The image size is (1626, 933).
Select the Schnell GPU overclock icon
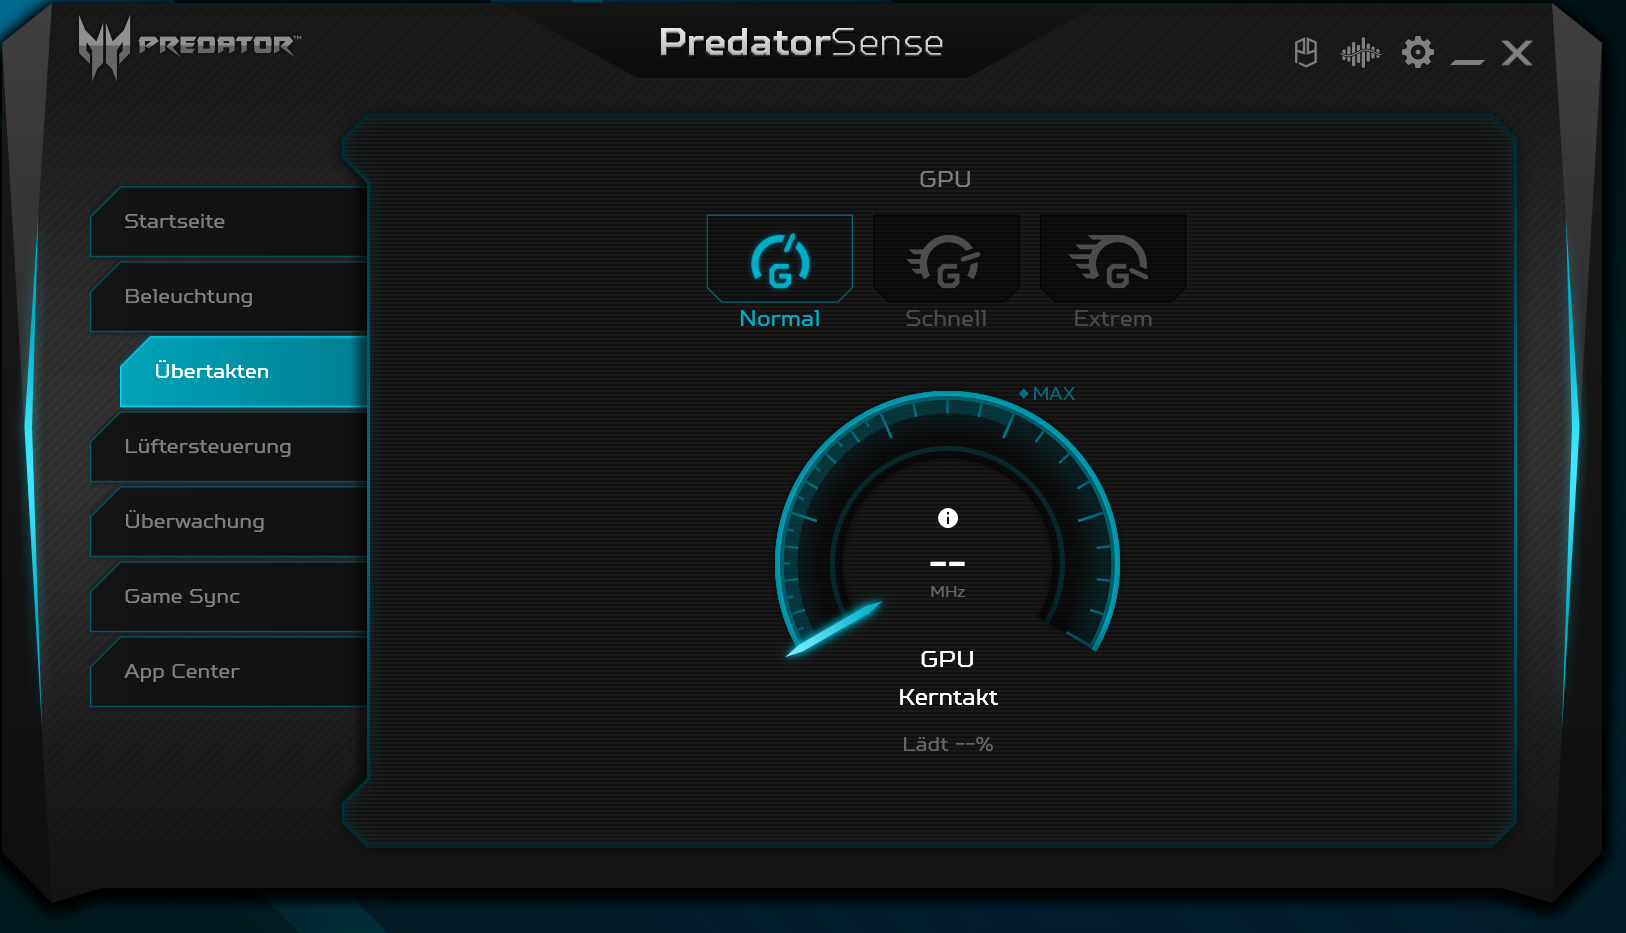point(946,258)
